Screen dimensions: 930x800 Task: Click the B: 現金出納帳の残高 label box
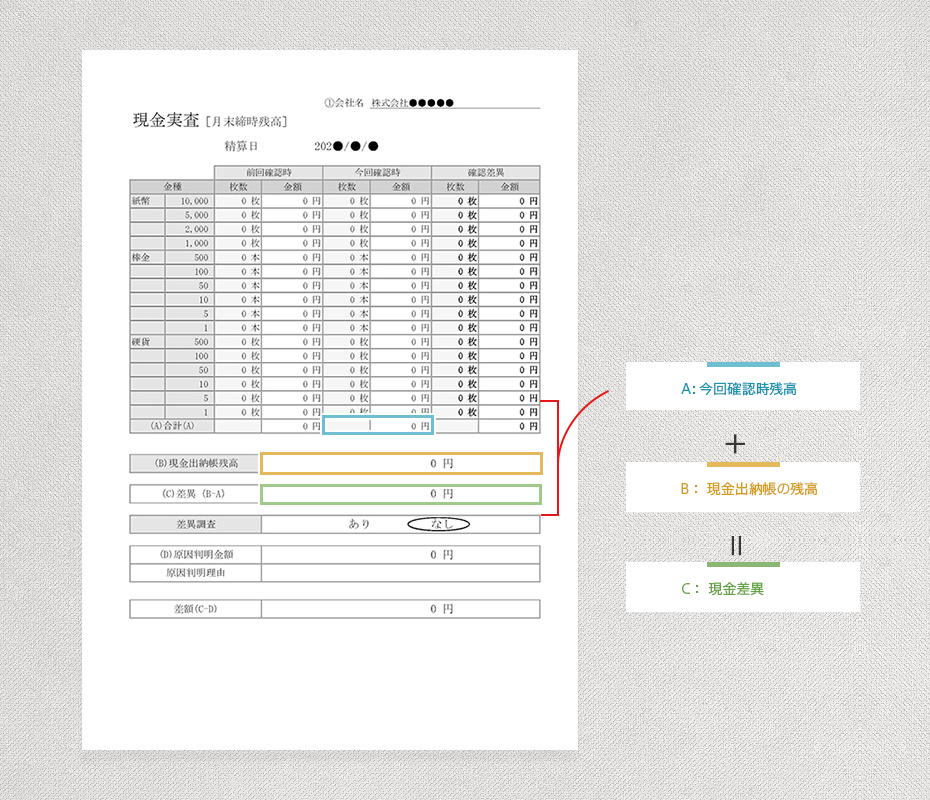pyautogui.click(x=743, y=487)
